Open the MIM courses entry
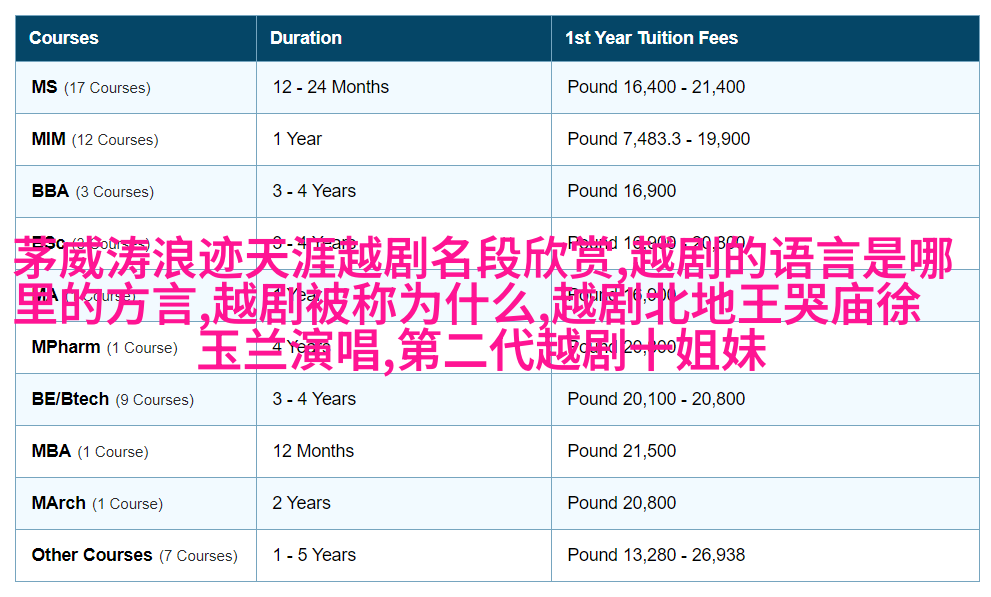 (48, 139)
